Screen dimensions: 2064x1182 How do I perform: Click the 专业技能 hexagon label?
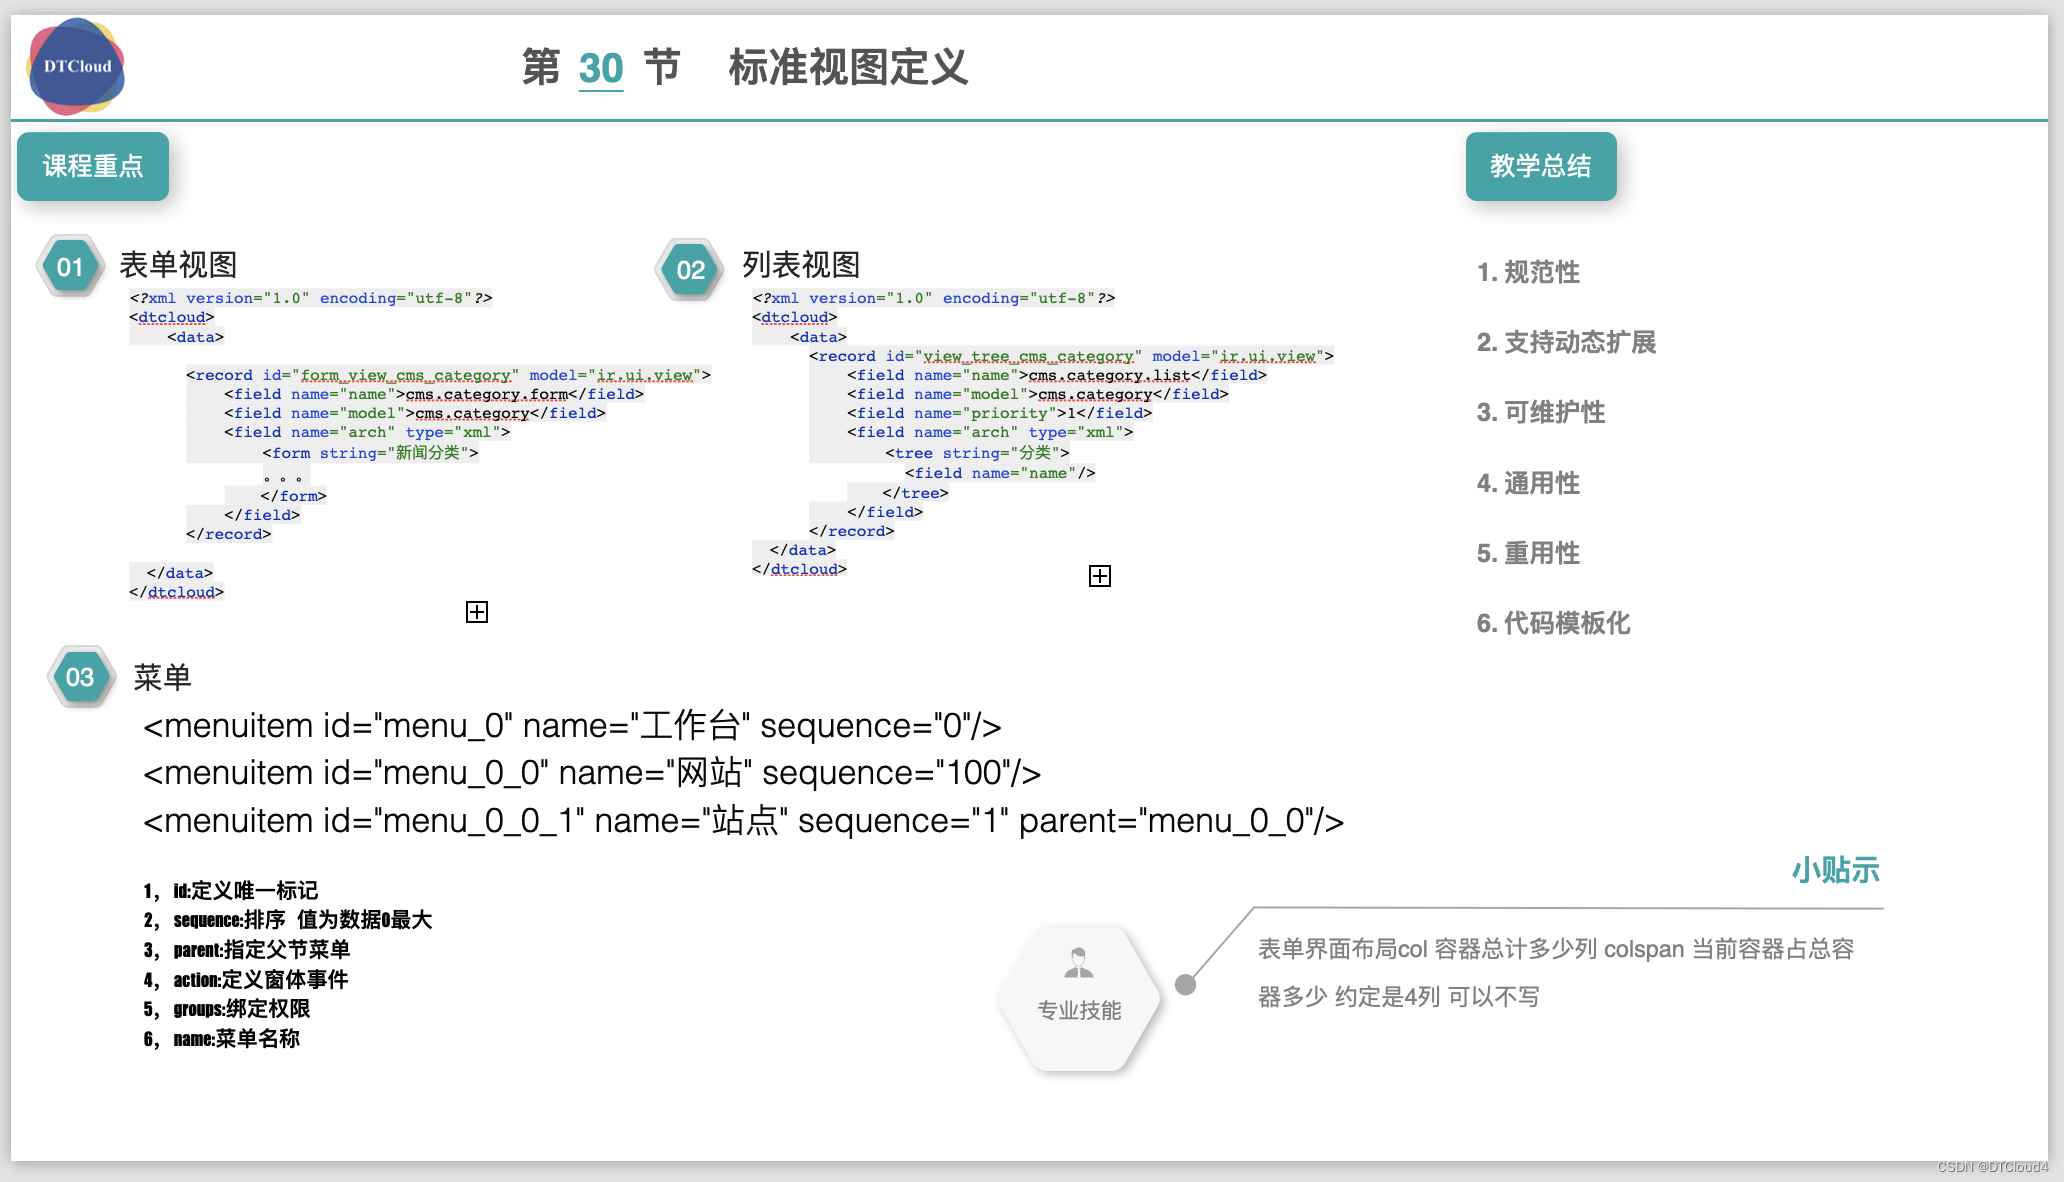pos(1079,1010)
